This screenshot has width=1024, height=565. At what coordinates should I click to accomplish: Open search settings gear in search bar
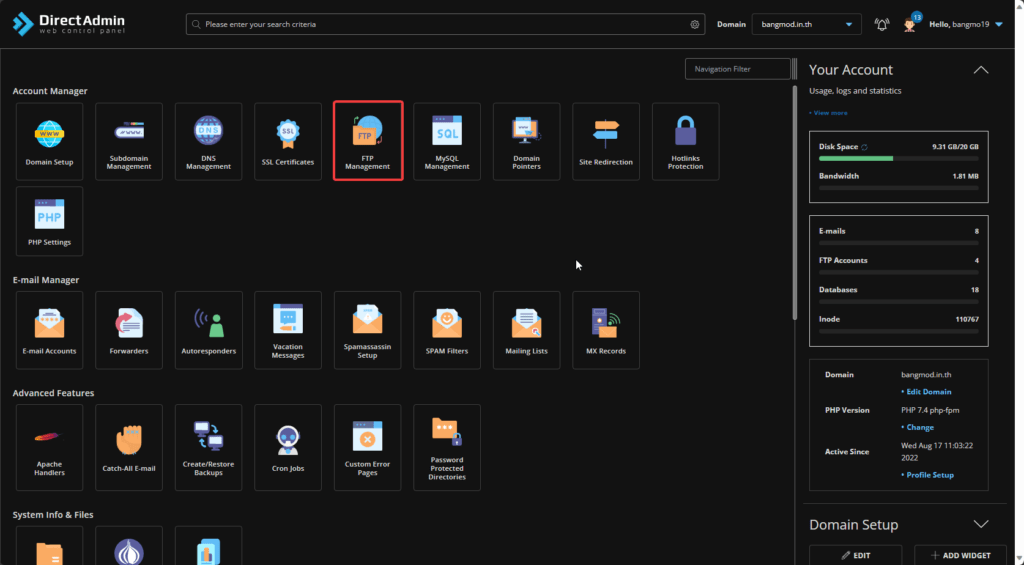click(695, 24)
